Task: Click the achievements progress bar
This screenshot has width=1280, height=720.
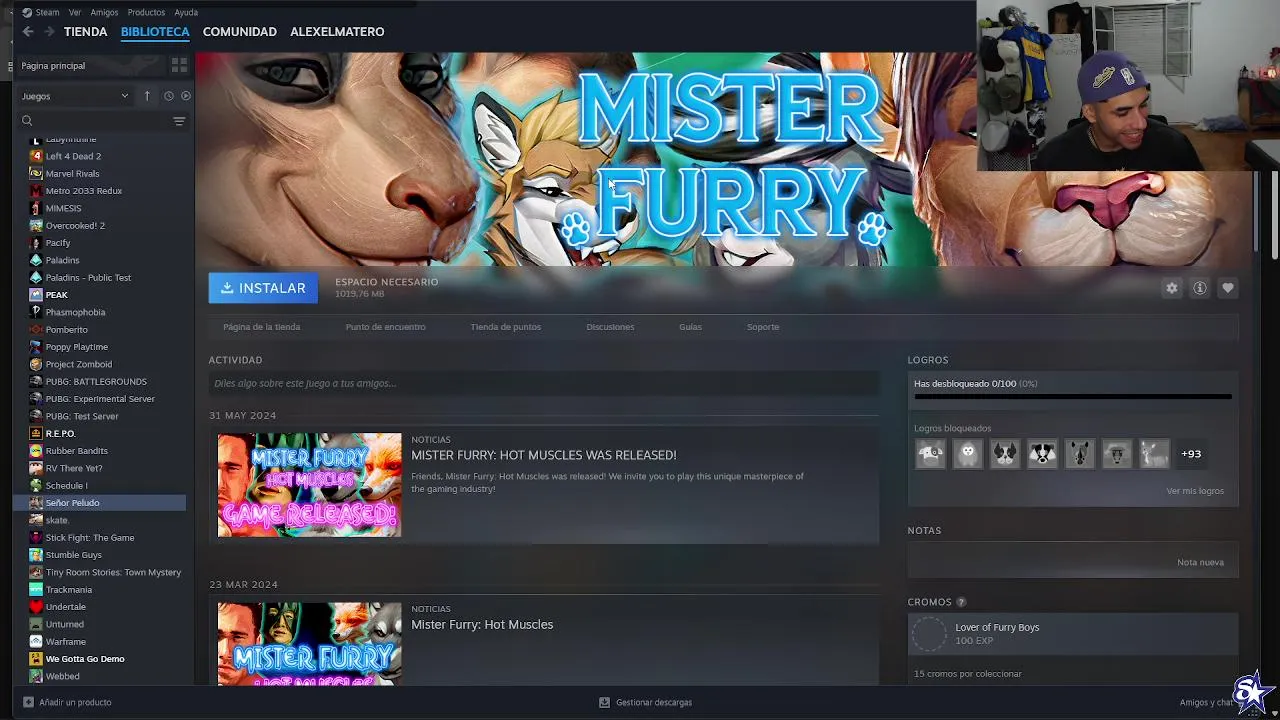Action: [x=1073, y=397]
